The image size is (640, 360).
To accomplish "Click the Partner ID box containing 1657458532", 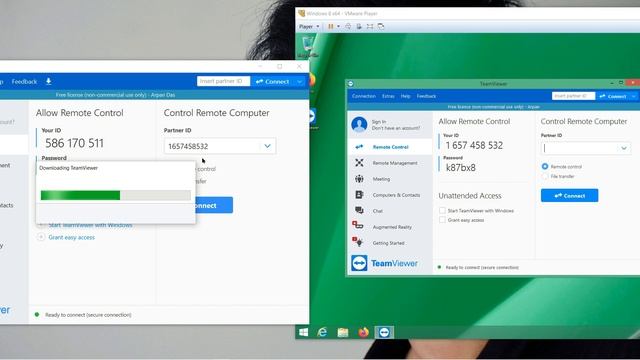I will click(x=220, y=146).
